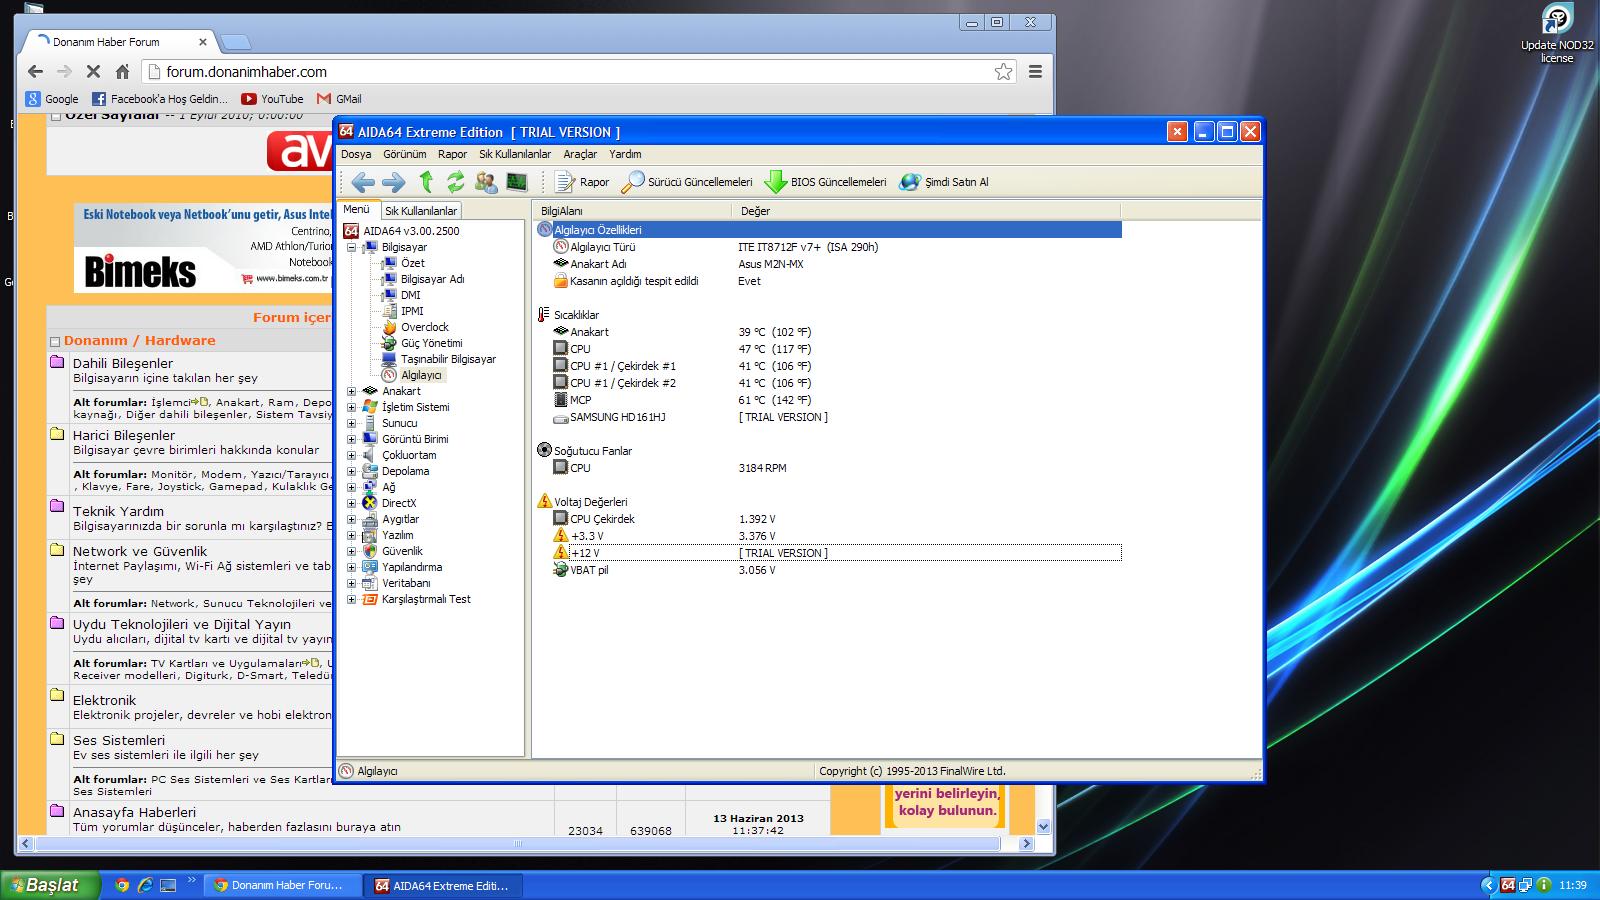Open Teknik Yardım forum link
Screen dimensions: 1600x900
pos(118,511)
